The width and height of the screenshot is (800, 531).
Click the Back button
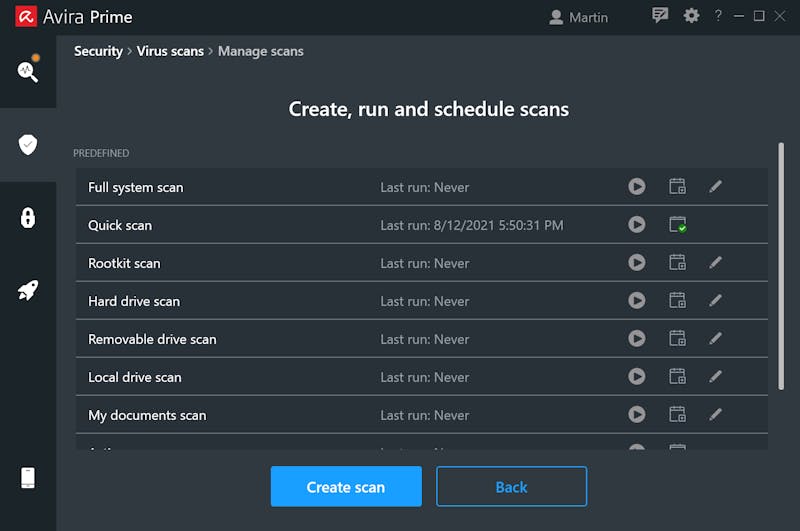pyautogui.click(x=511, y=487)
